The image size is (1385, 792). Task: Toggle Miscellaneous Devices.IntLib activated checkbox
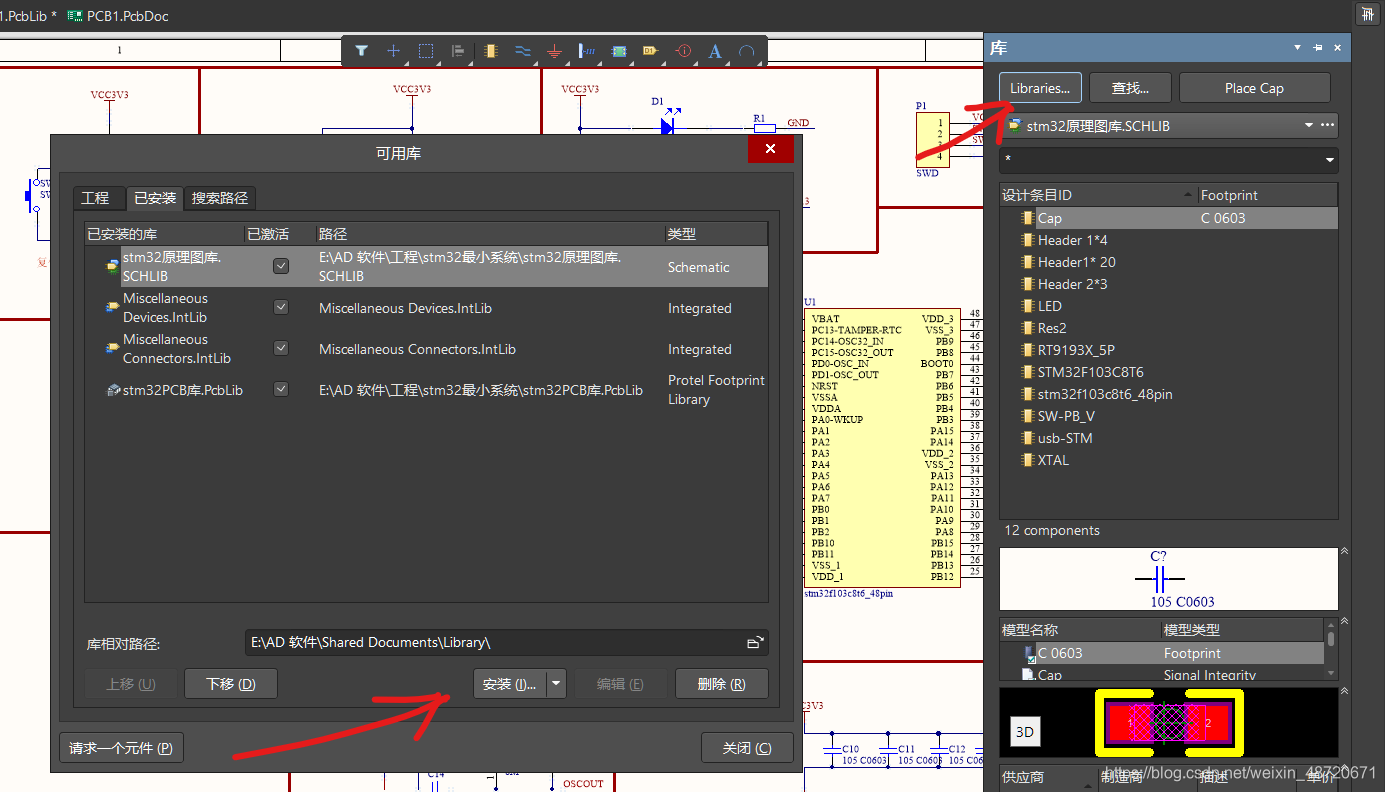click(x=281, y=307)
